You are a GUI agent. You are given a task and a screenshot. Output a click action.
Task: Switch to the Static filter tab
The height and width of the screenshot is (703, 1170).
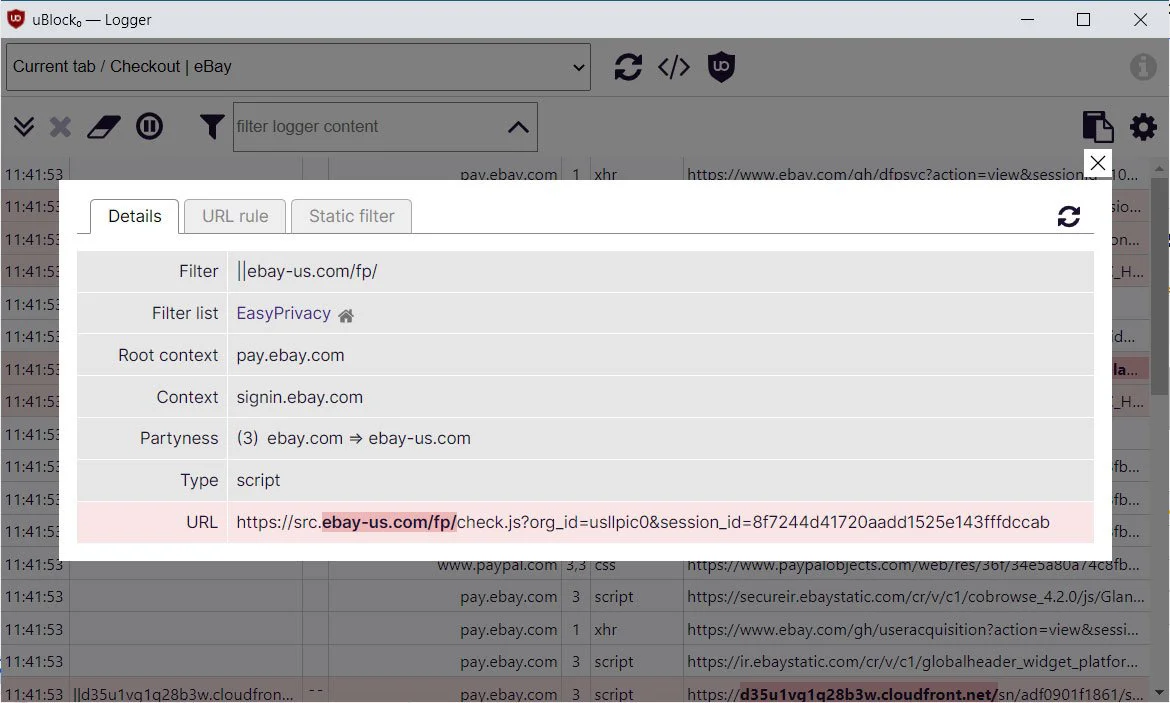(x=351, y=216)
